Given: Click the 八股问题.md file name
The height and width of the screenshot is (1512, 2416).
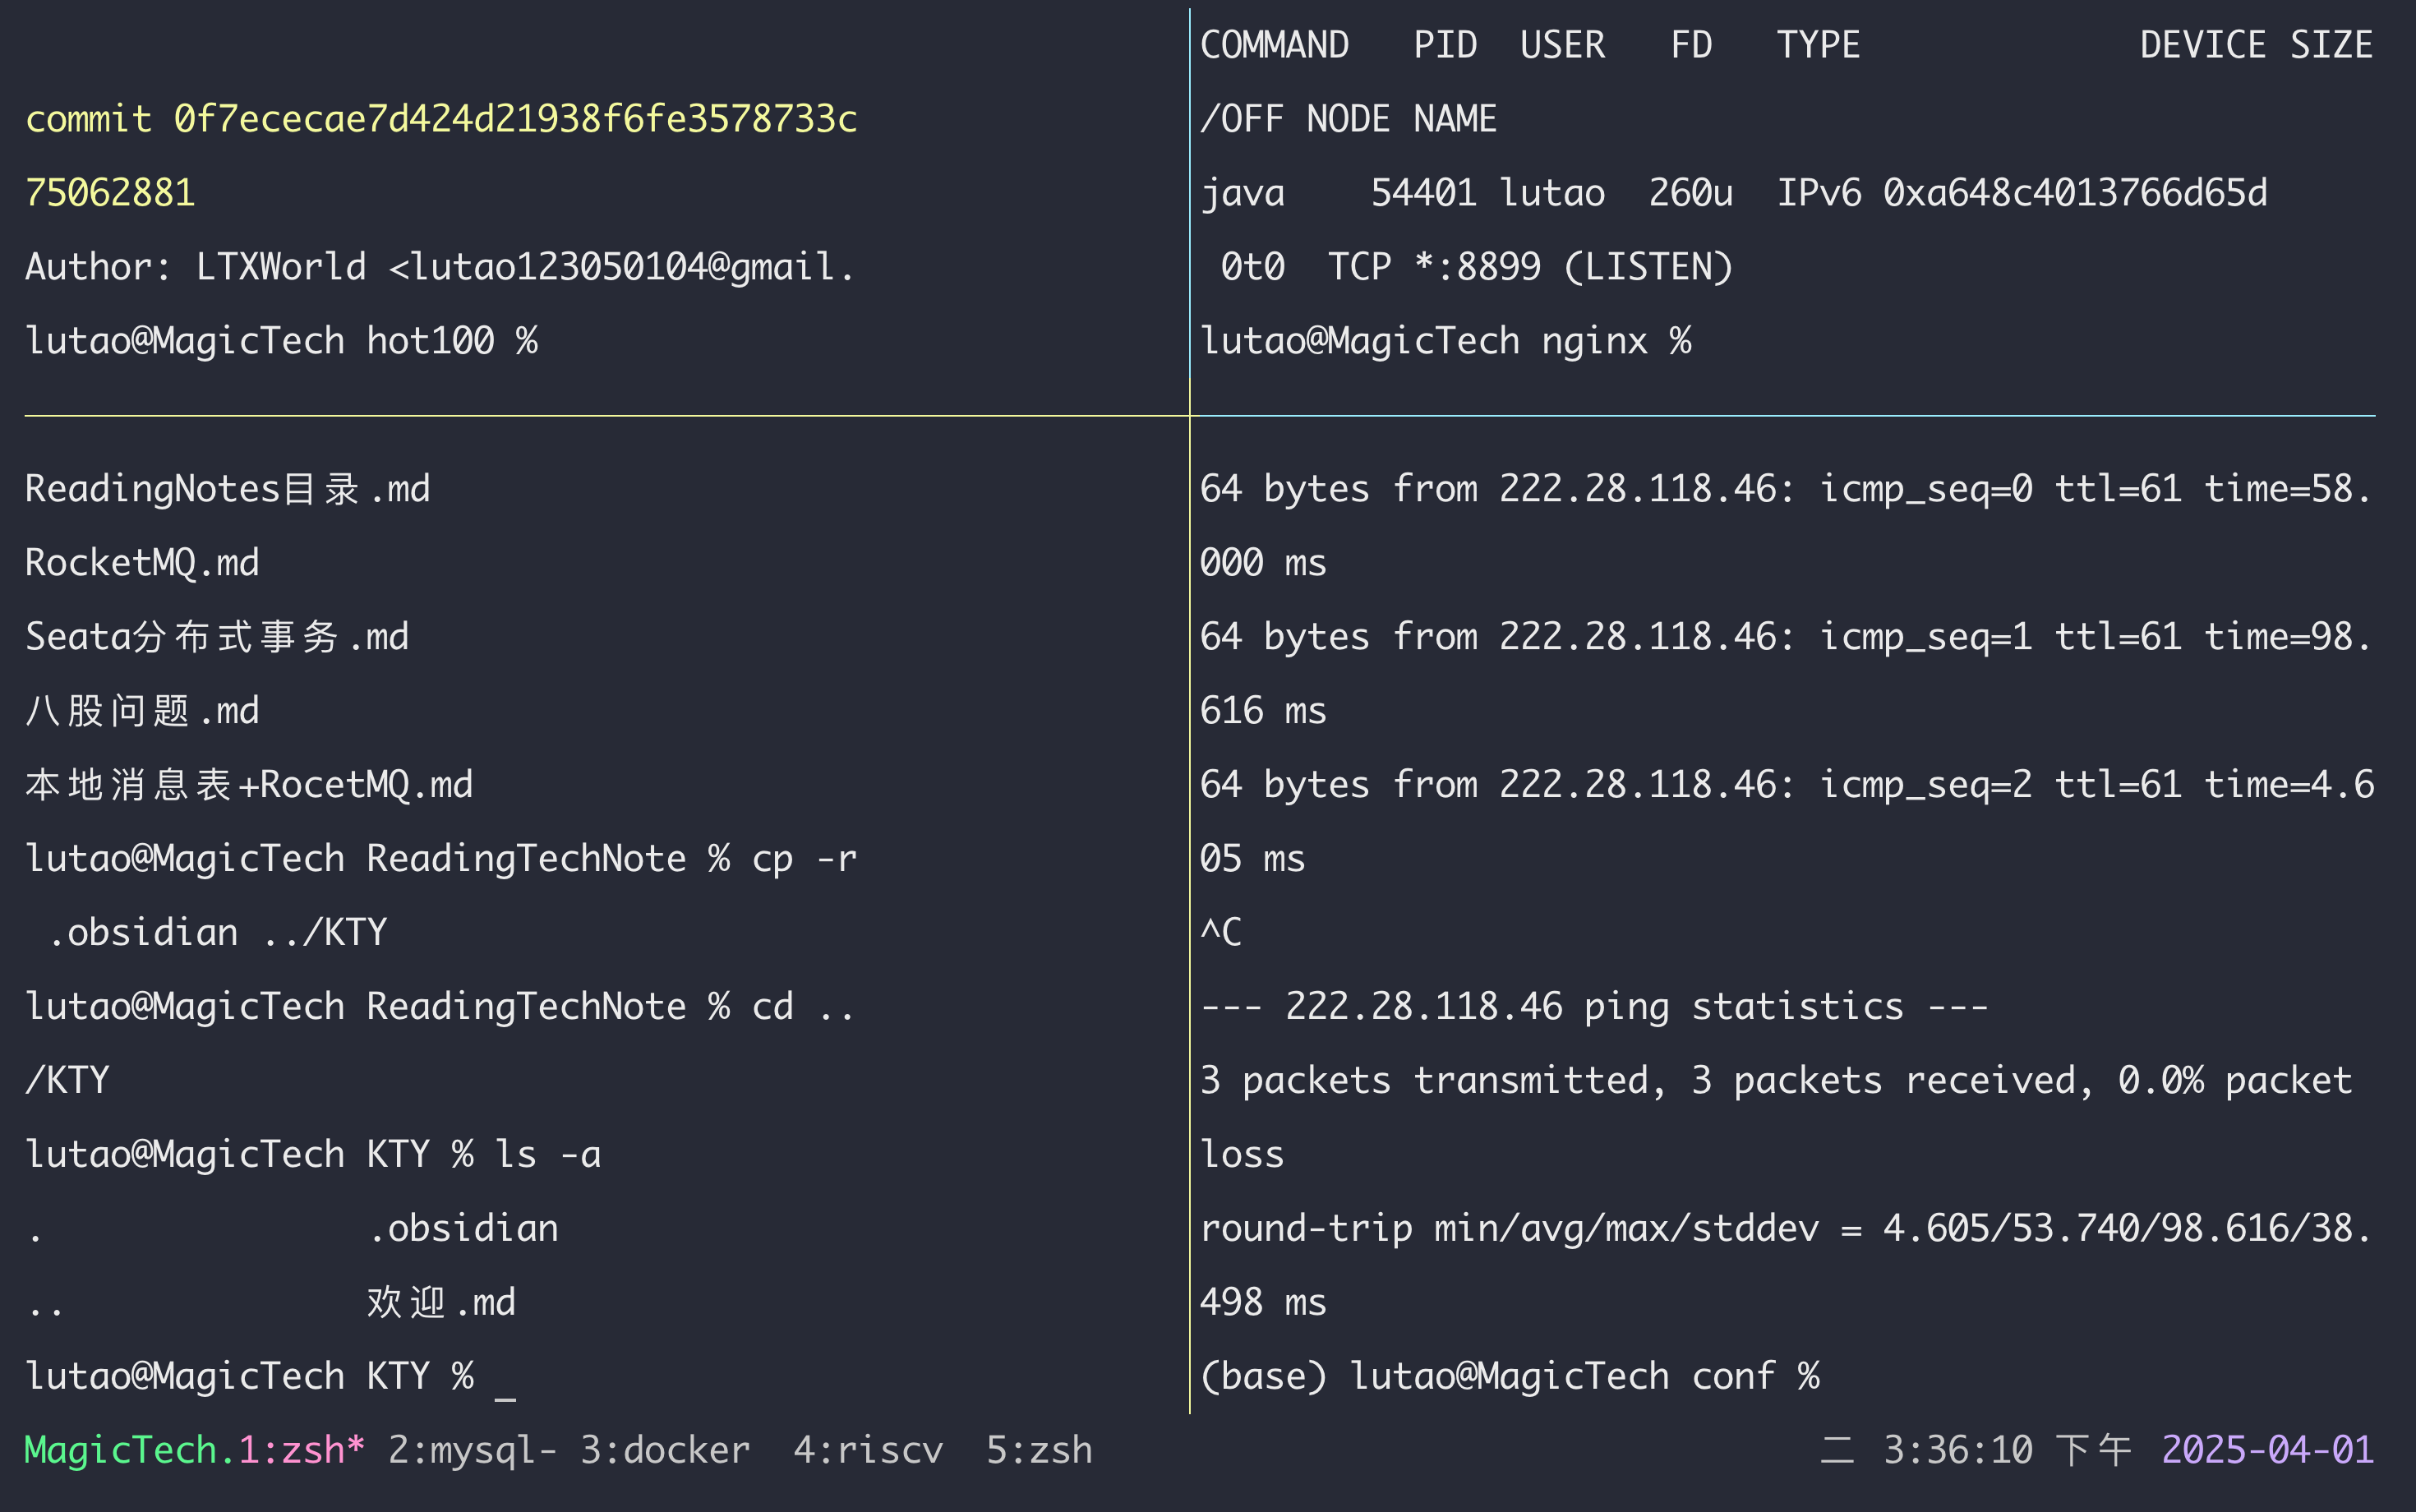Looking at the screenshot, I should click(142, 711).
